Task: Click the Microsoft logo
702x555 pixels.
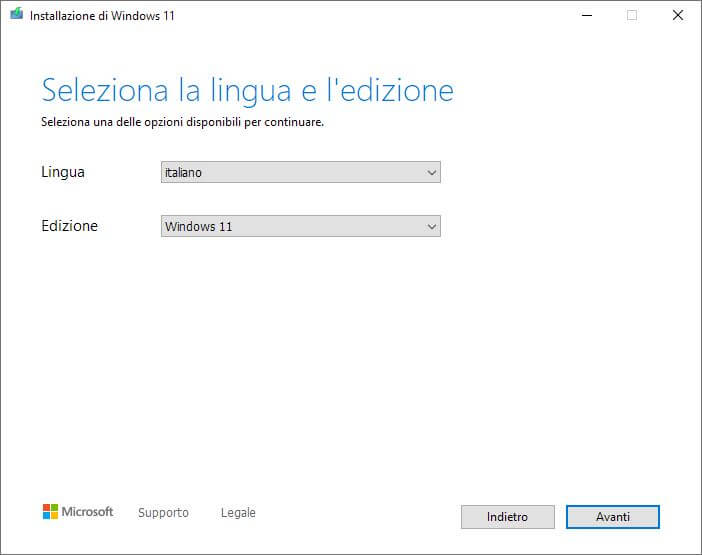Action: click(x=78, y=512)
